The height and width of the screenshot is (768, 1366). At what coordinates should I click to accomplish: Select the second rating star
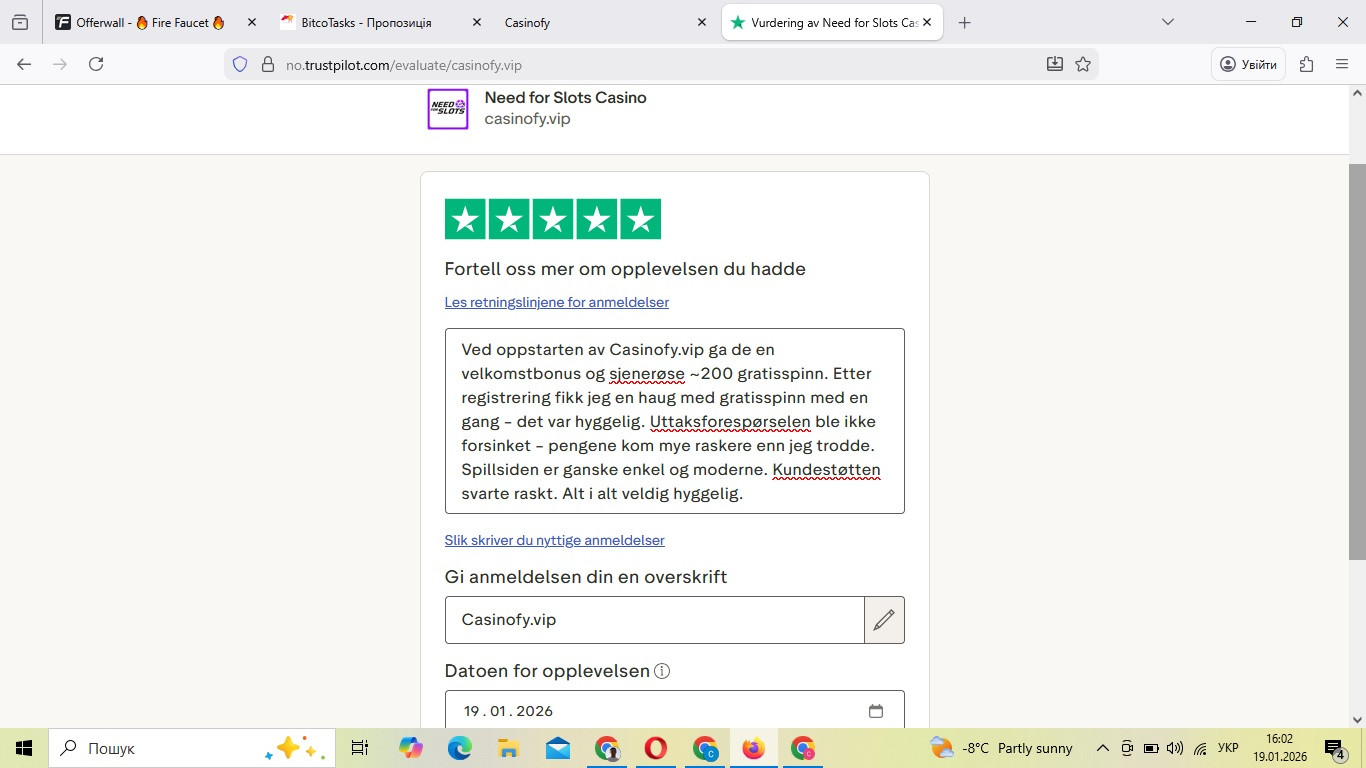509,219
